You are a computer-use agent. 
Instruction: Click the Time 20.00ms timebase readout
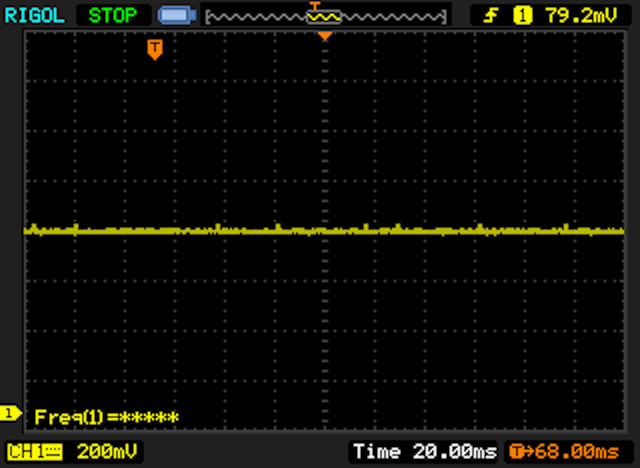coord(425,452)
